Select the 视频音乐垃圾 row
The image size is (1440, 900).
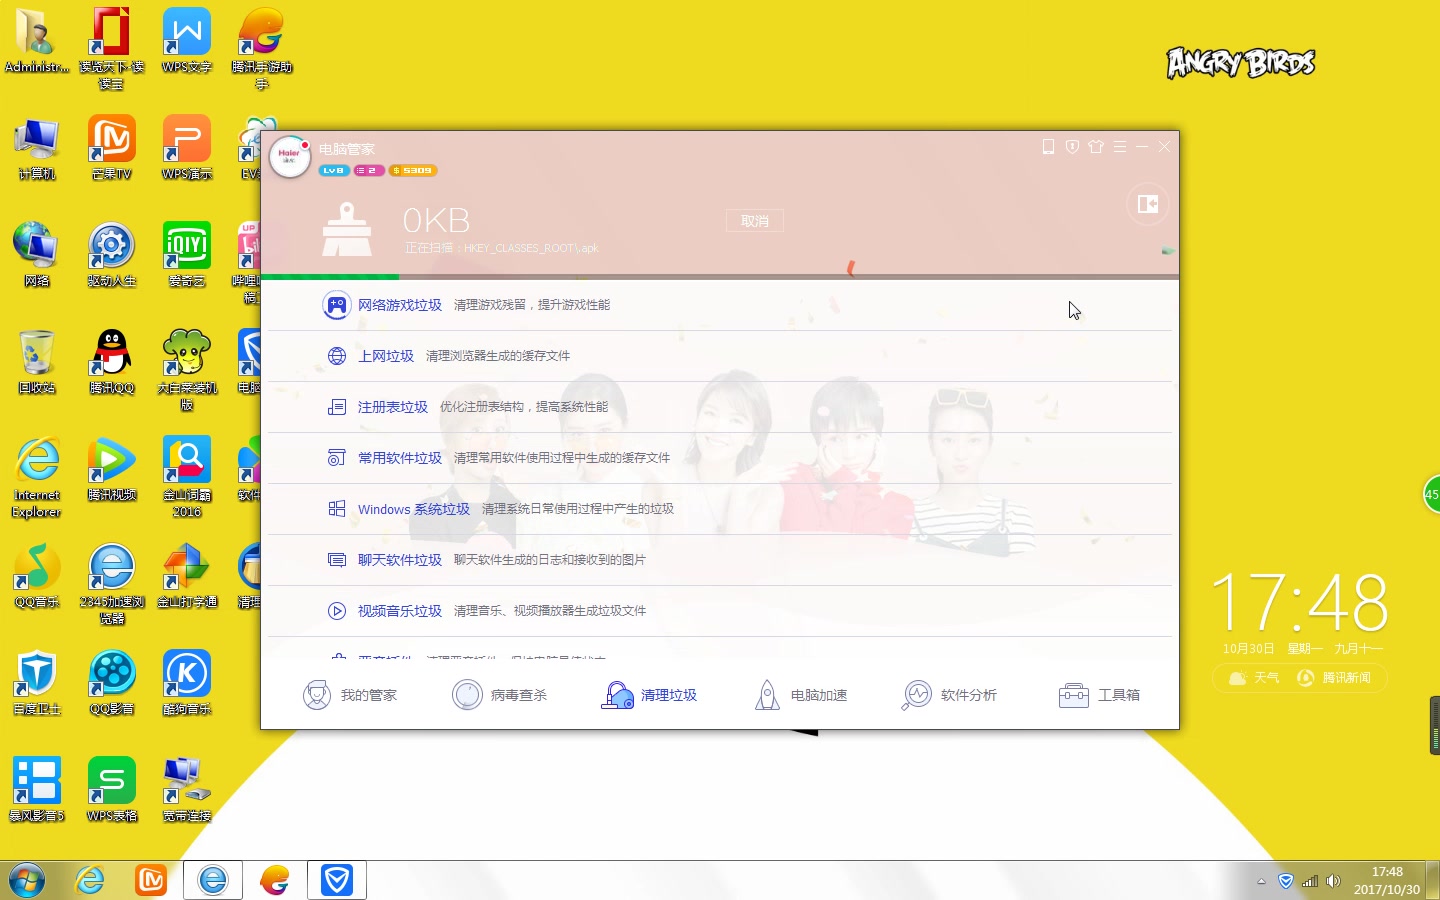pyautogui.click(x=720, y=611)
